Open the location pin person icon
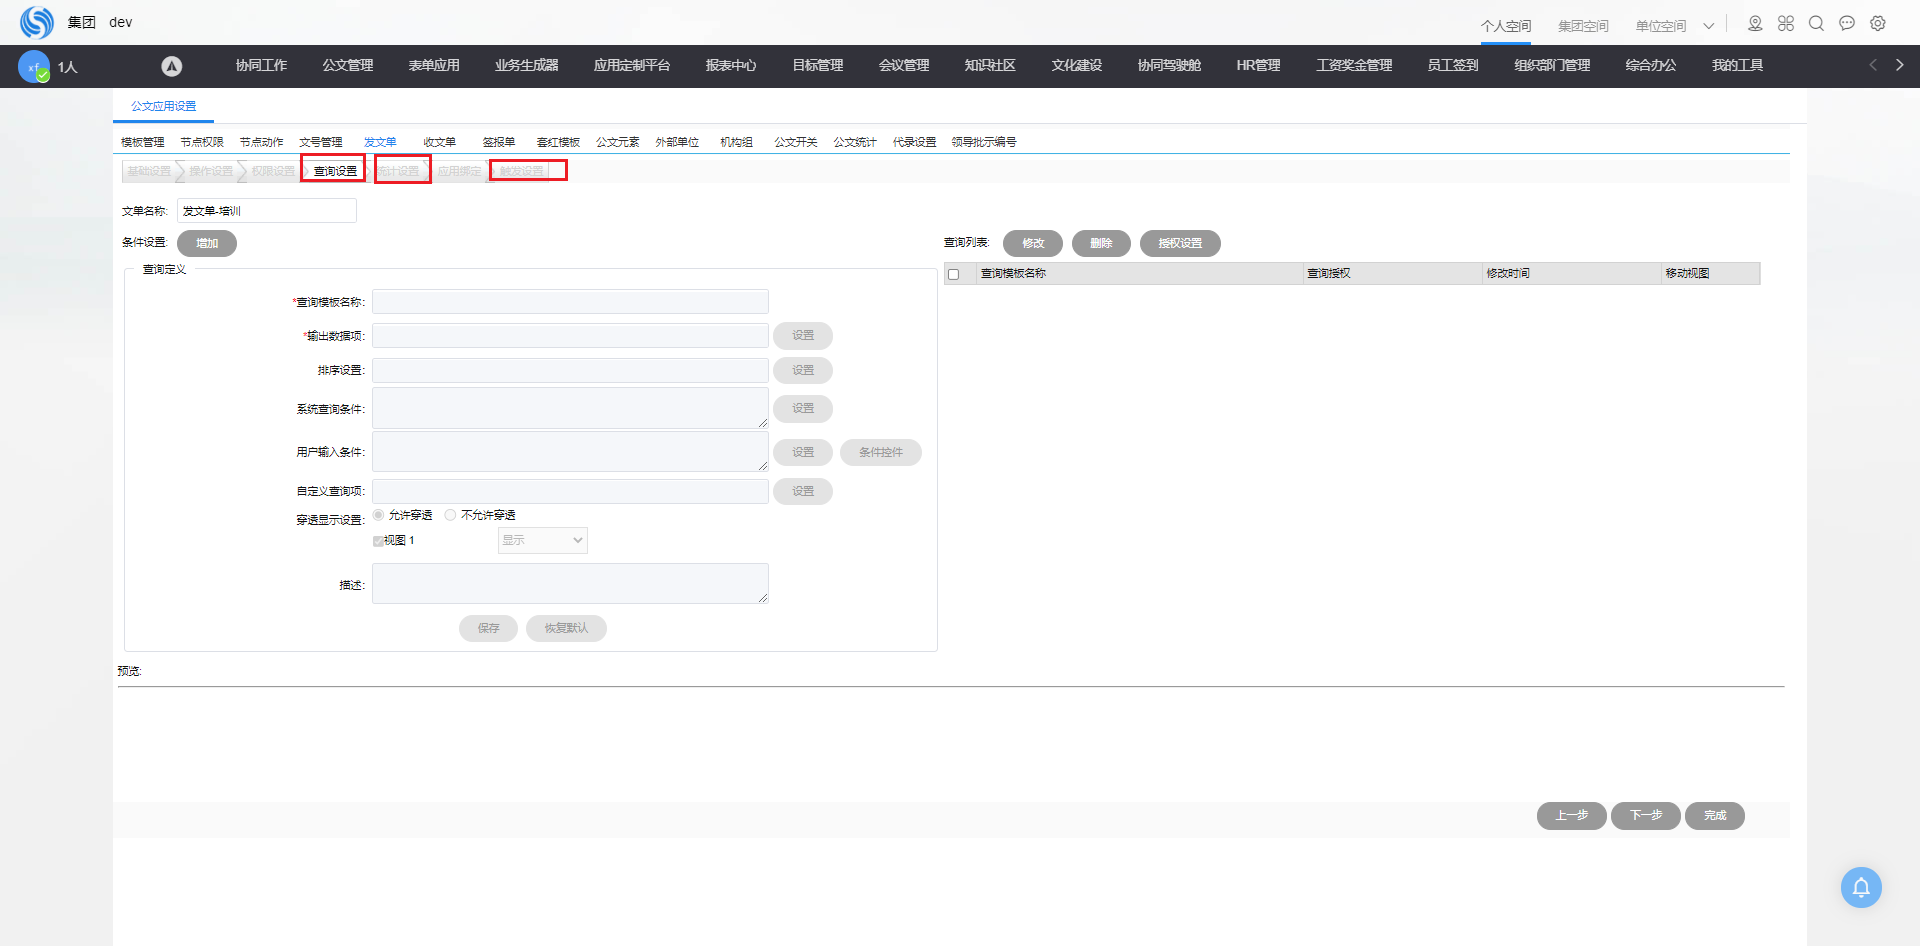The width and height of the screenshot is (1920, 946). [1755, 23]
